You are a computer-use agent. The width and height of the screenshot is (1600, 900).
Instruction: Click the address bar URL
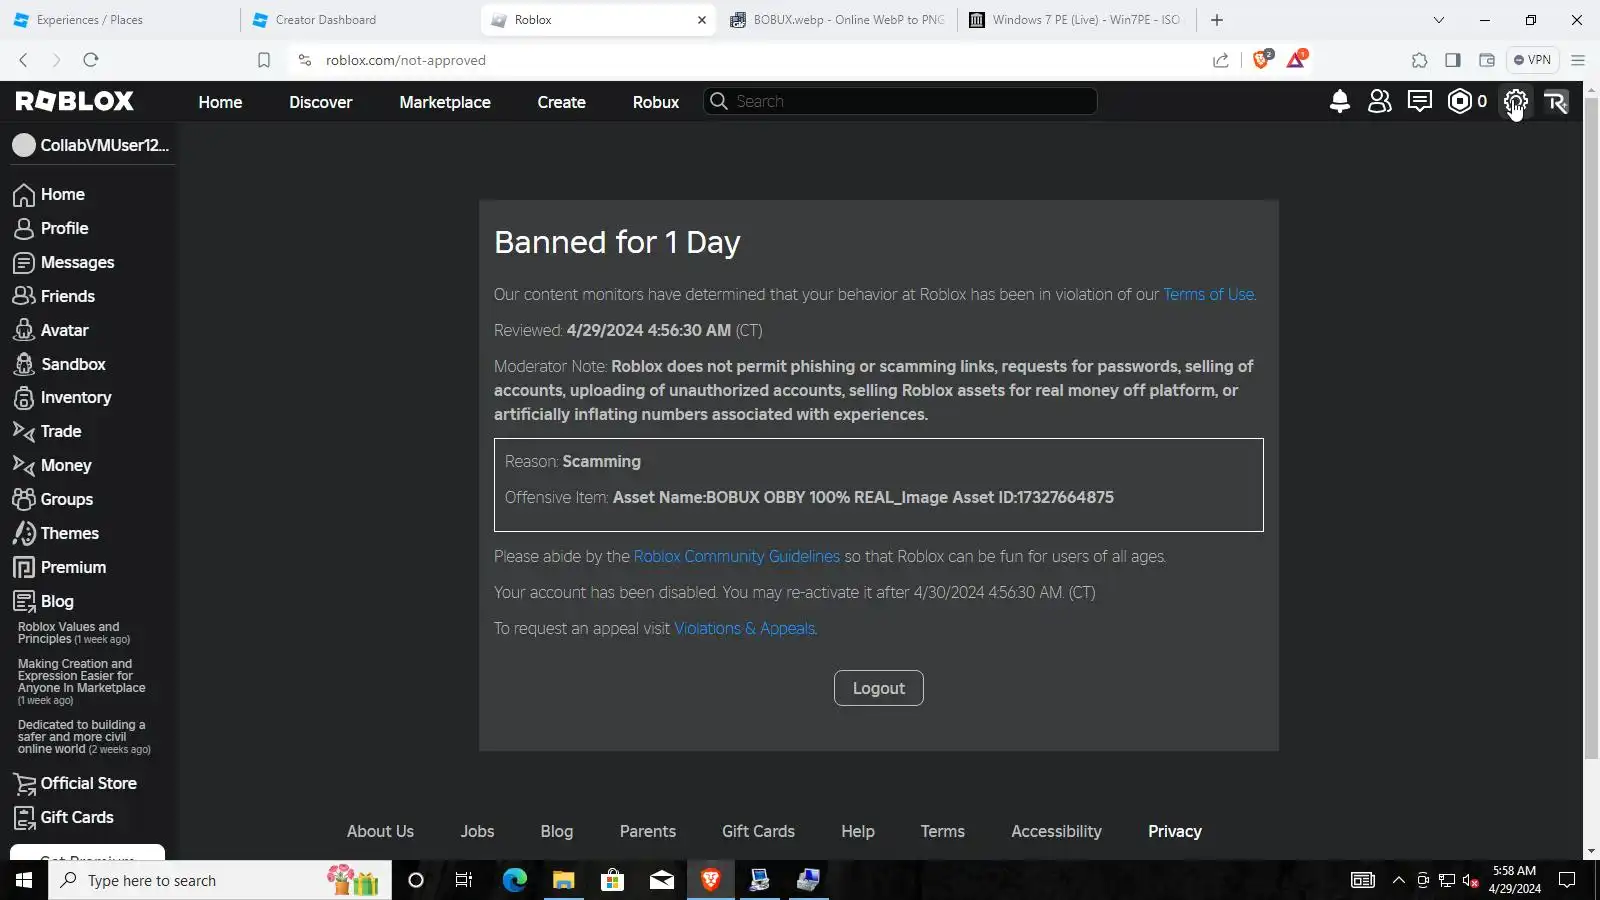click(x=406, y=60)
